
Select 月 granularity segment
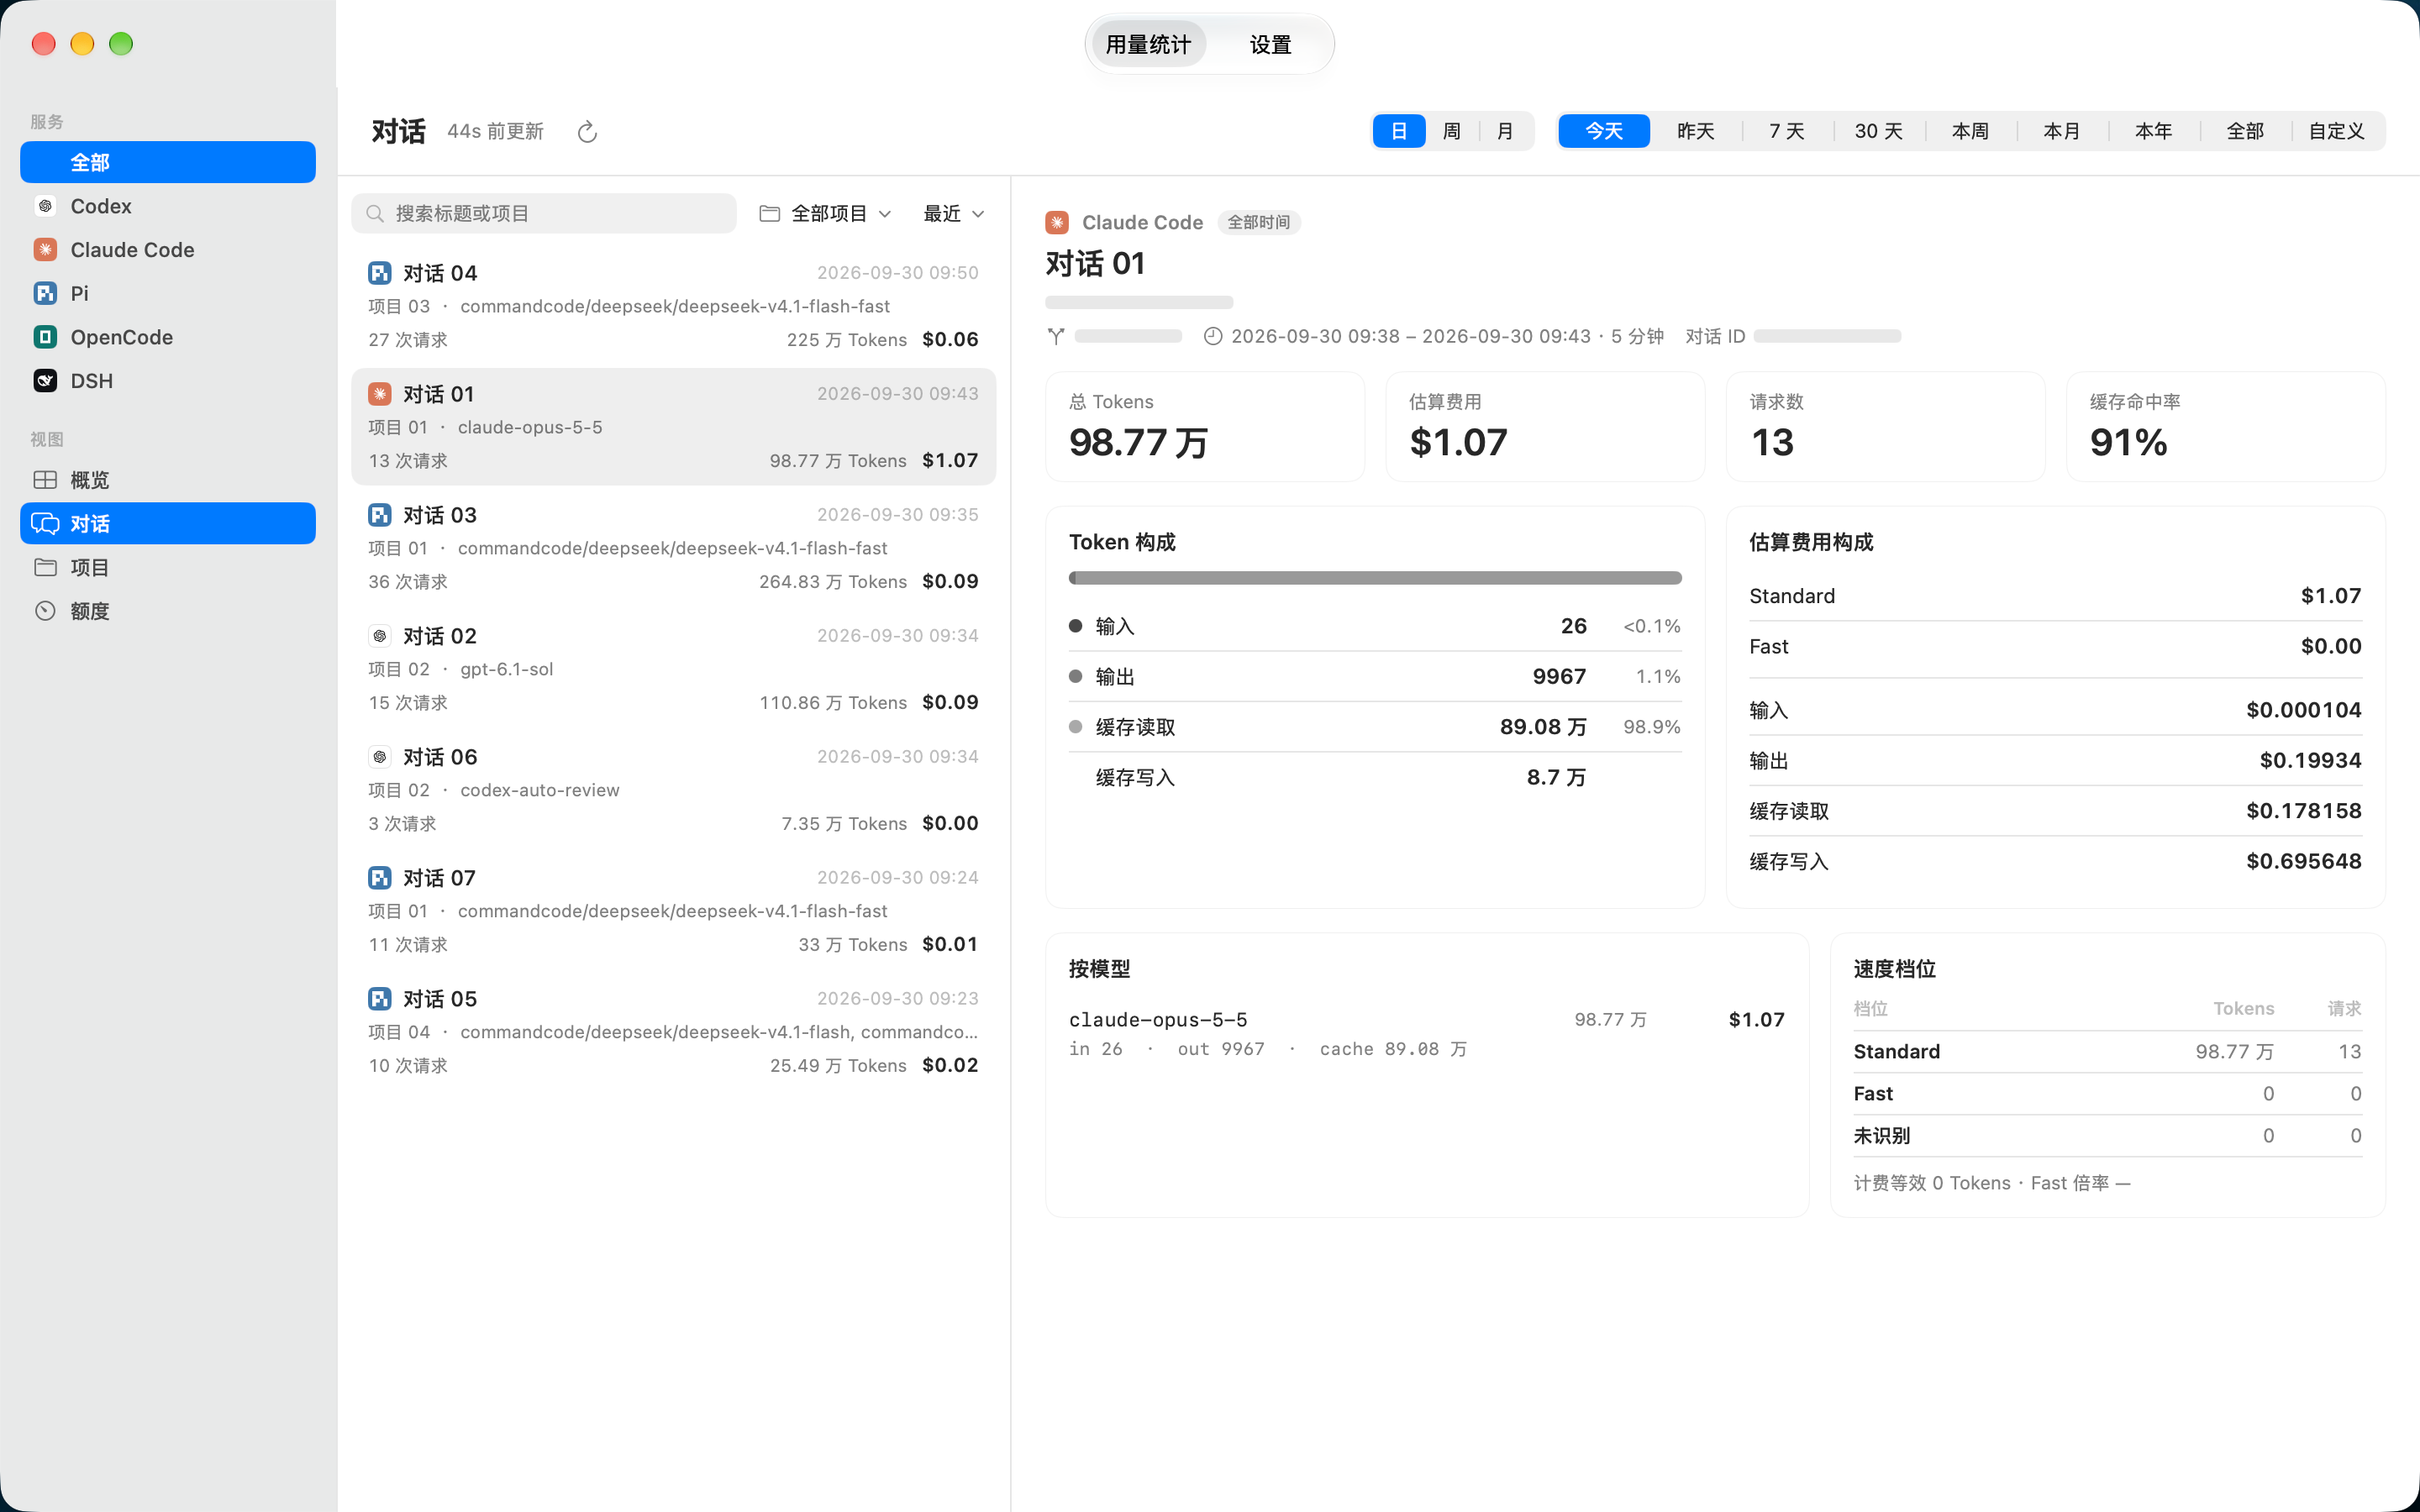pos(1505,131)
